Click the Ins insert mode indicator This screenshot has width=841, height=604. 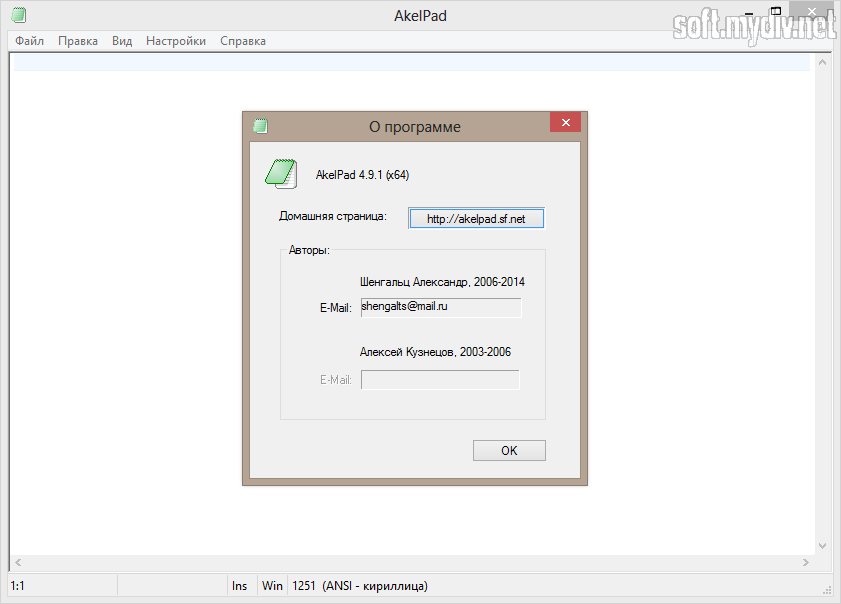point(239,586)
